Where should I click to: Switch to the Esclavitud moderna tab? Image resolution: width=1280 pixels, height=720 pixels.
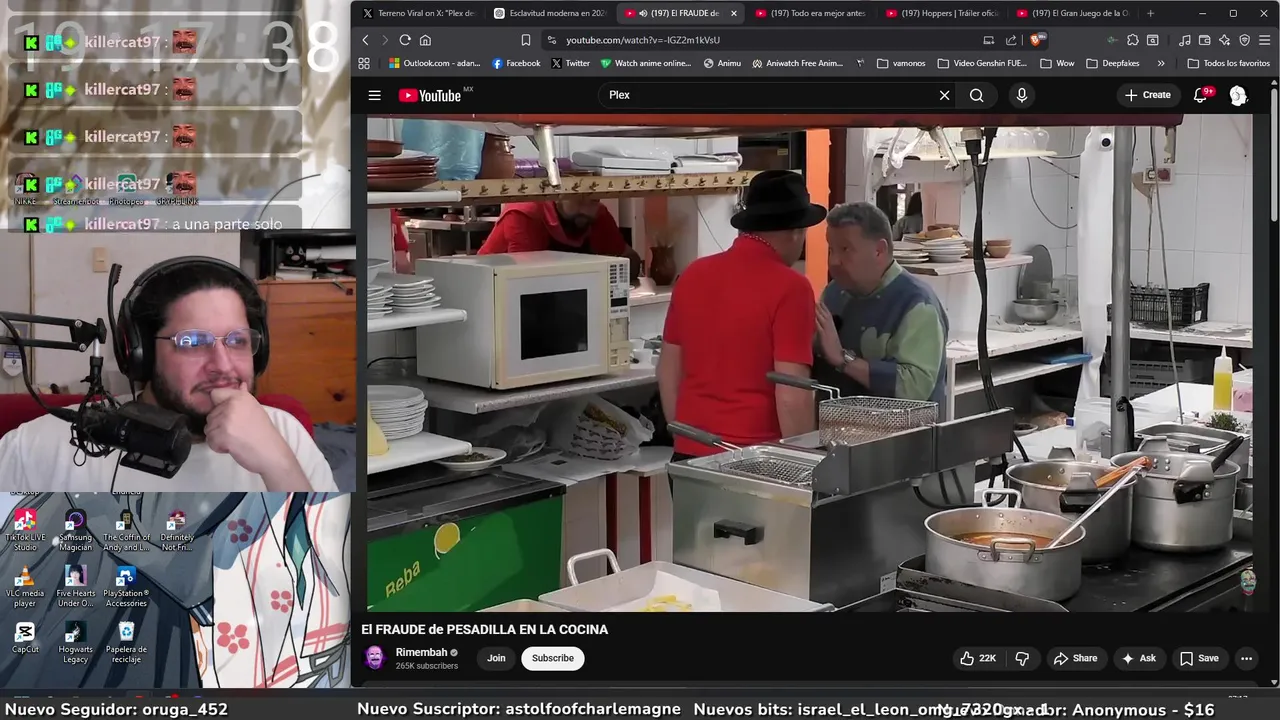[x=550, y=13]
